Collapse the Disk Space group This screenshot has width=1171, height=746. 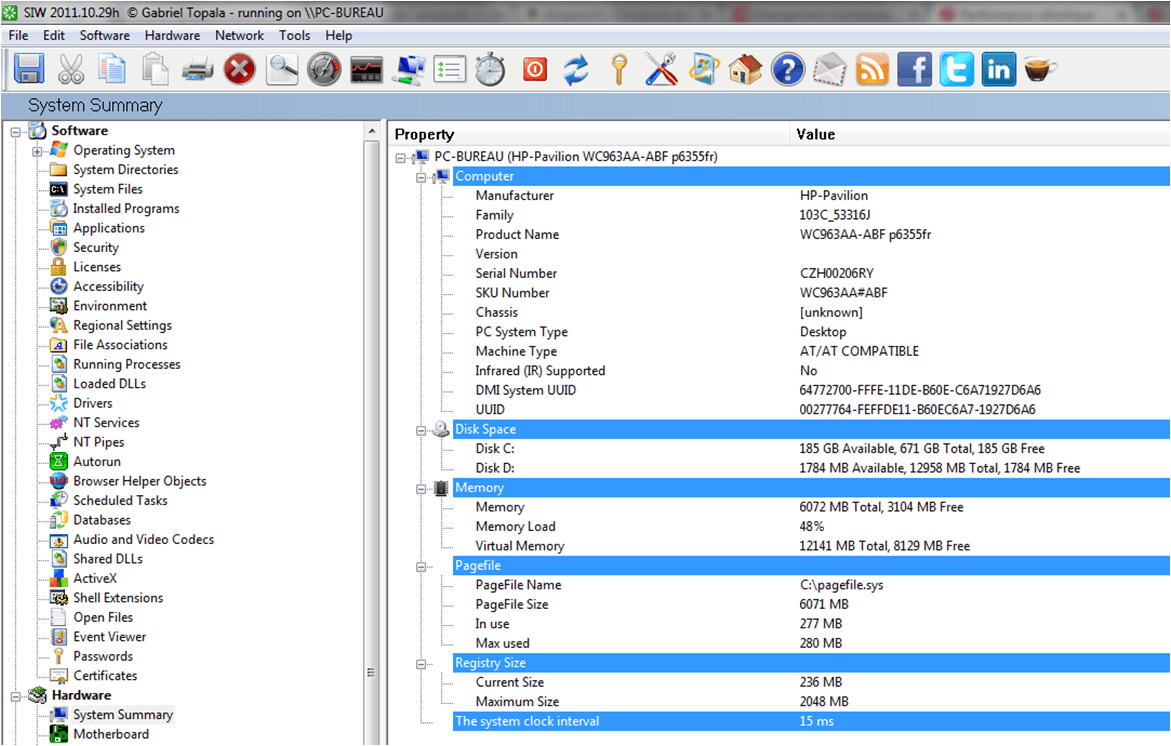(421, 430)
